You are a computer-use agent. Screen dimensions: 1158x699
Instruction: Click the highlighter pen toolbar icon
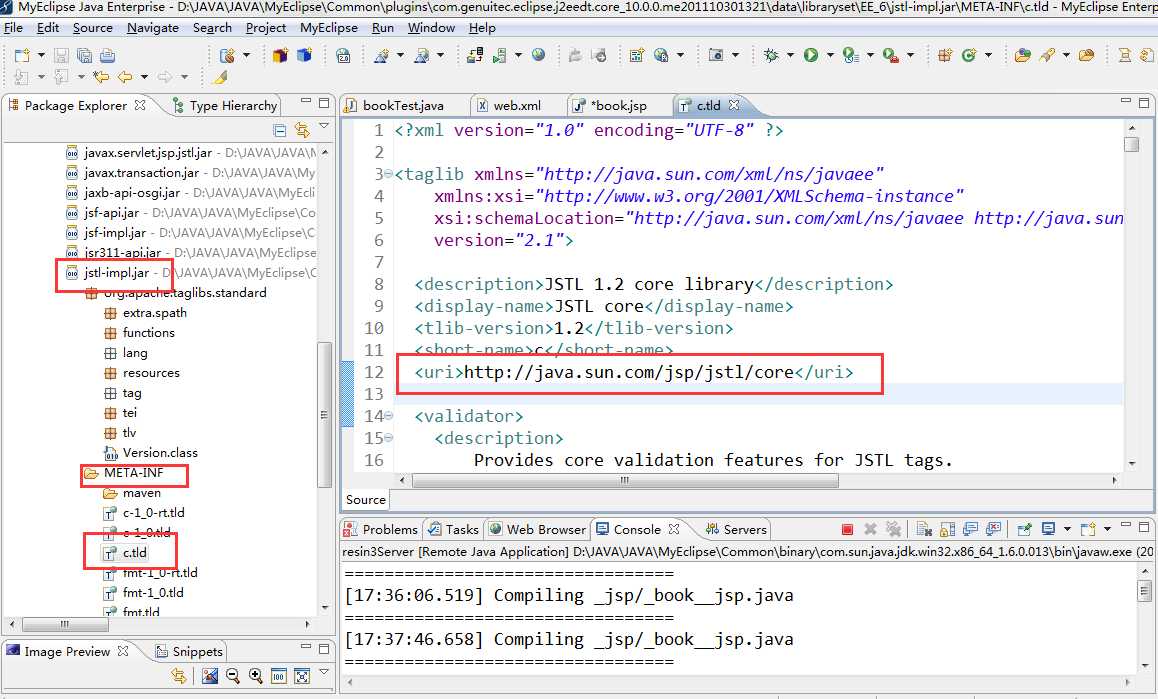220,76
